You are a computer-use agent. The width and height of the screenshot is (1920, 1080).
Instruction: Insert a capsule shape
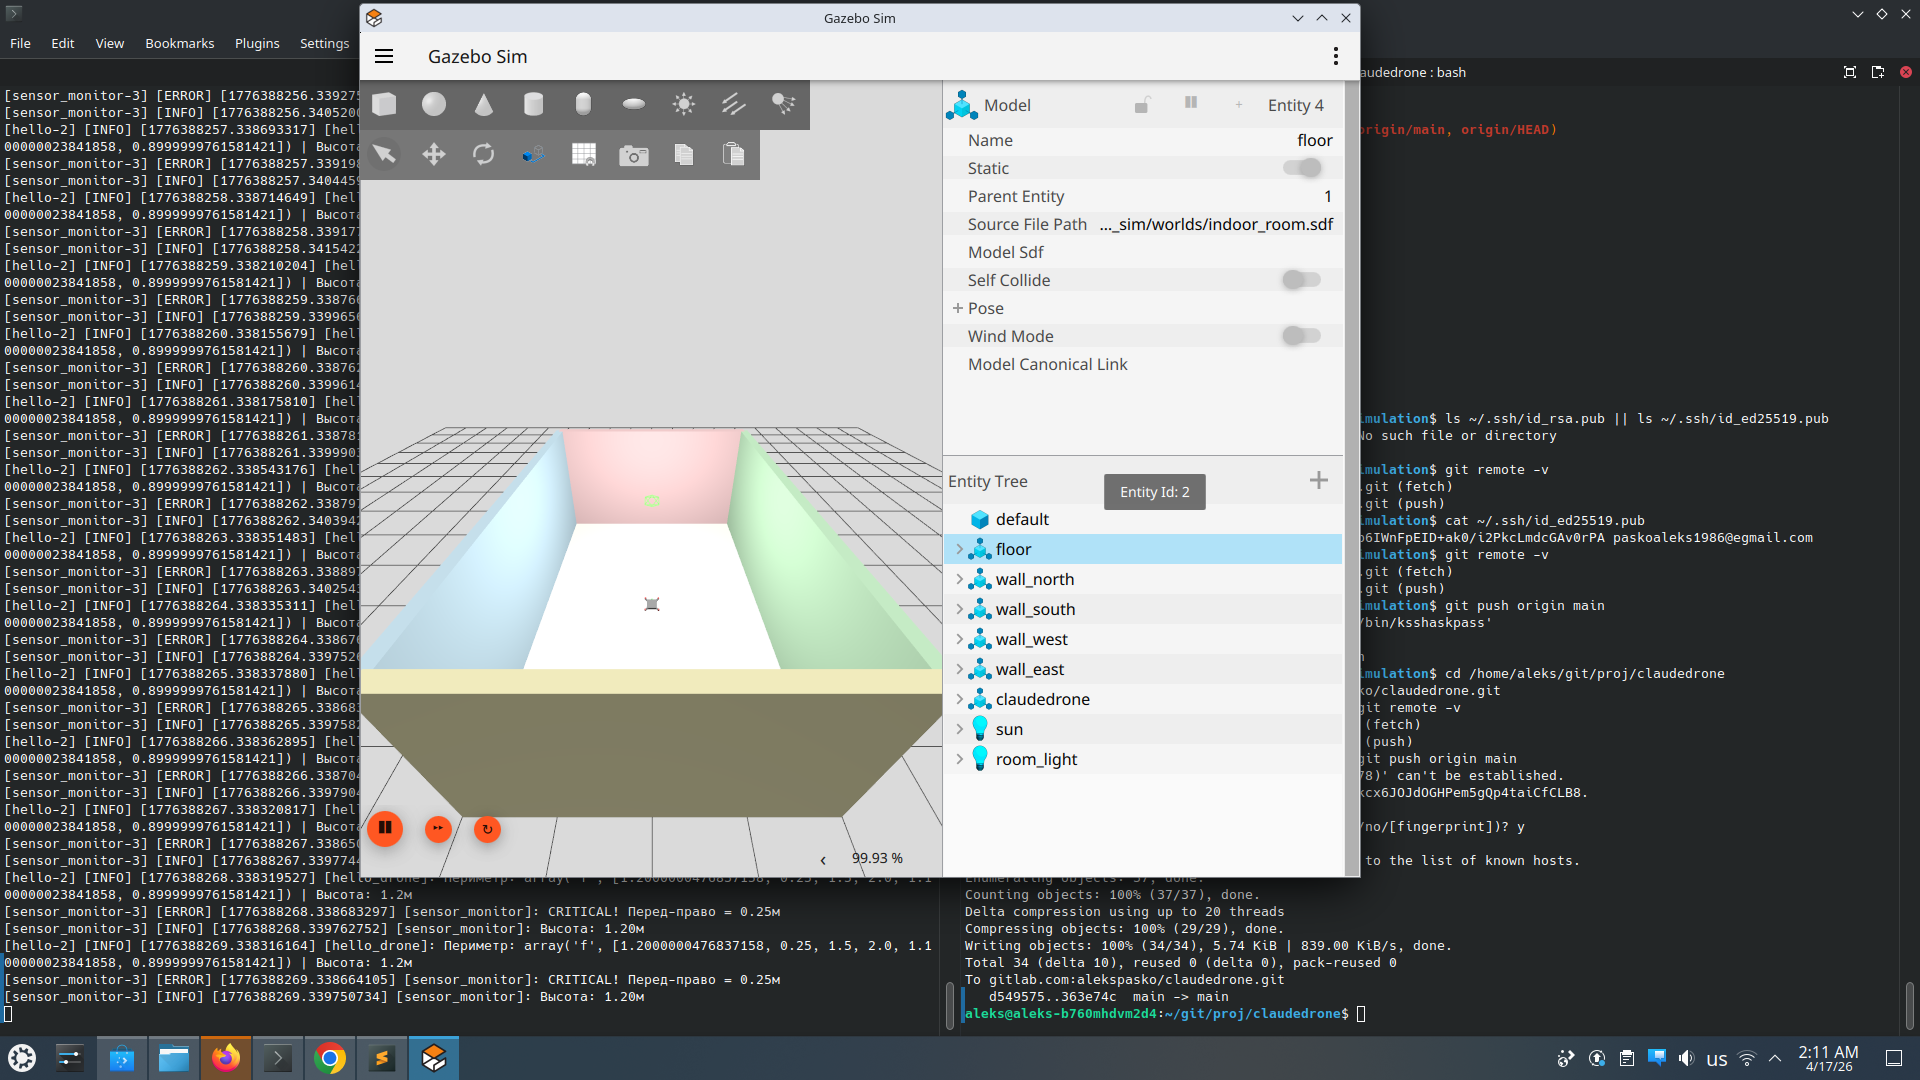584,104
